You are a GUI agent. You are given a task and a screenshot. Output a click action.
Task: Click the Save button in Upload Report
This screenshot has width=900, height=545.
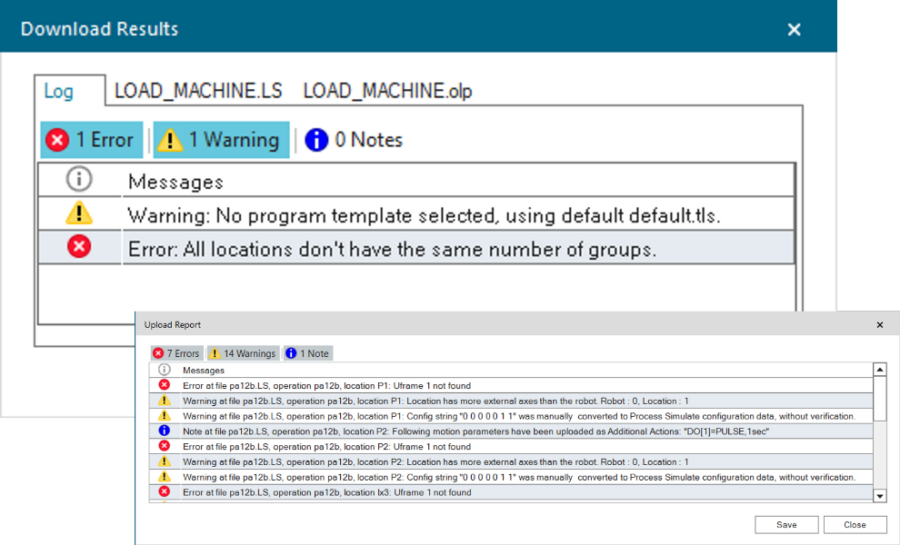786,524
